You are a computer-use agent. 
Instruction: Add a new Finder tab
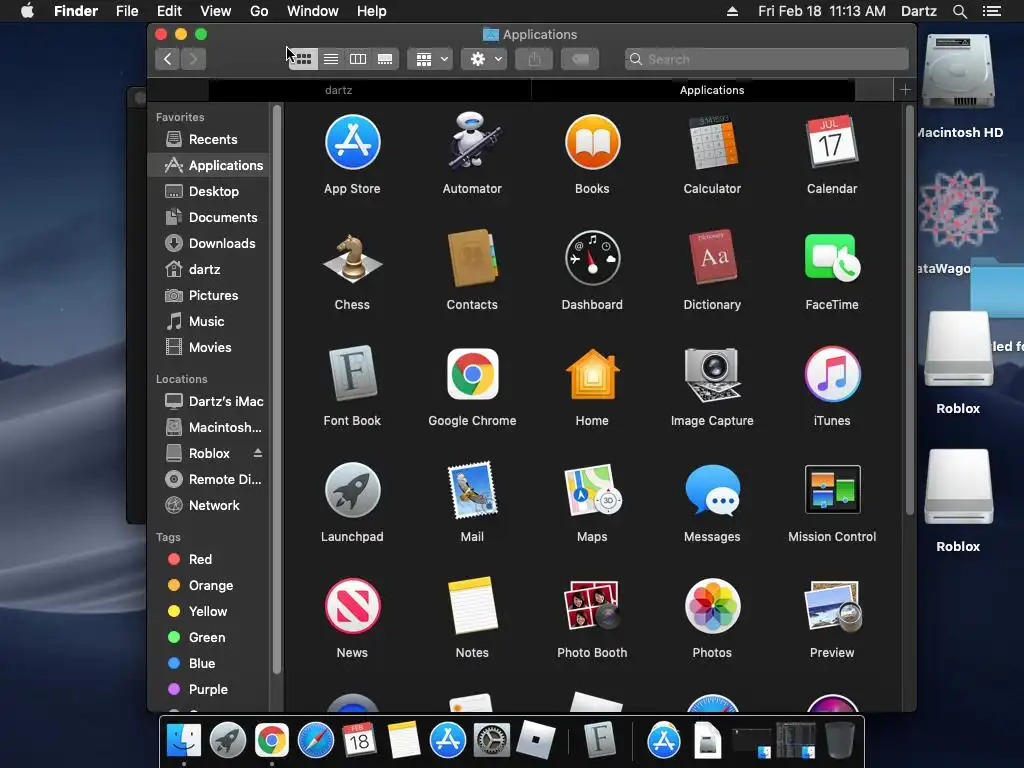pos(905,90)
